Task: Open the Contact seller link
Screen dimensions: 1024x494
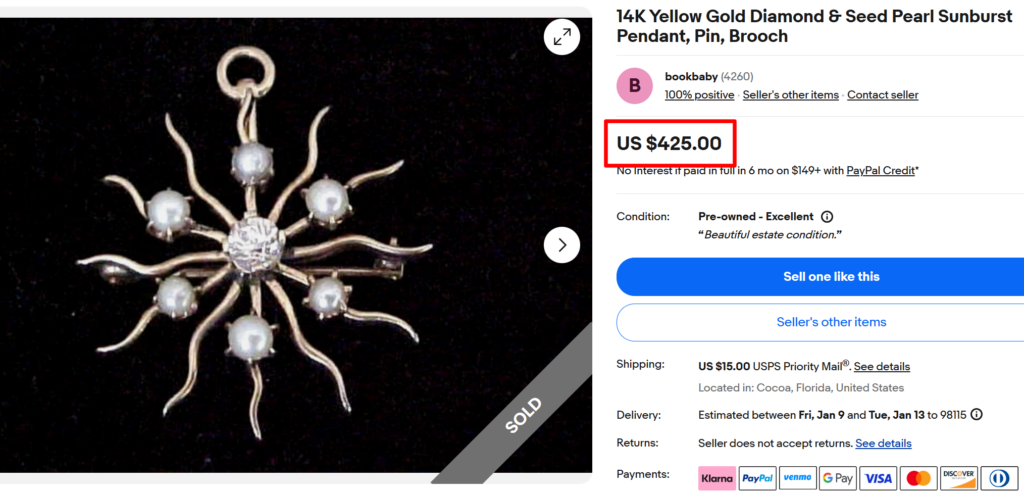Action: 882,95
